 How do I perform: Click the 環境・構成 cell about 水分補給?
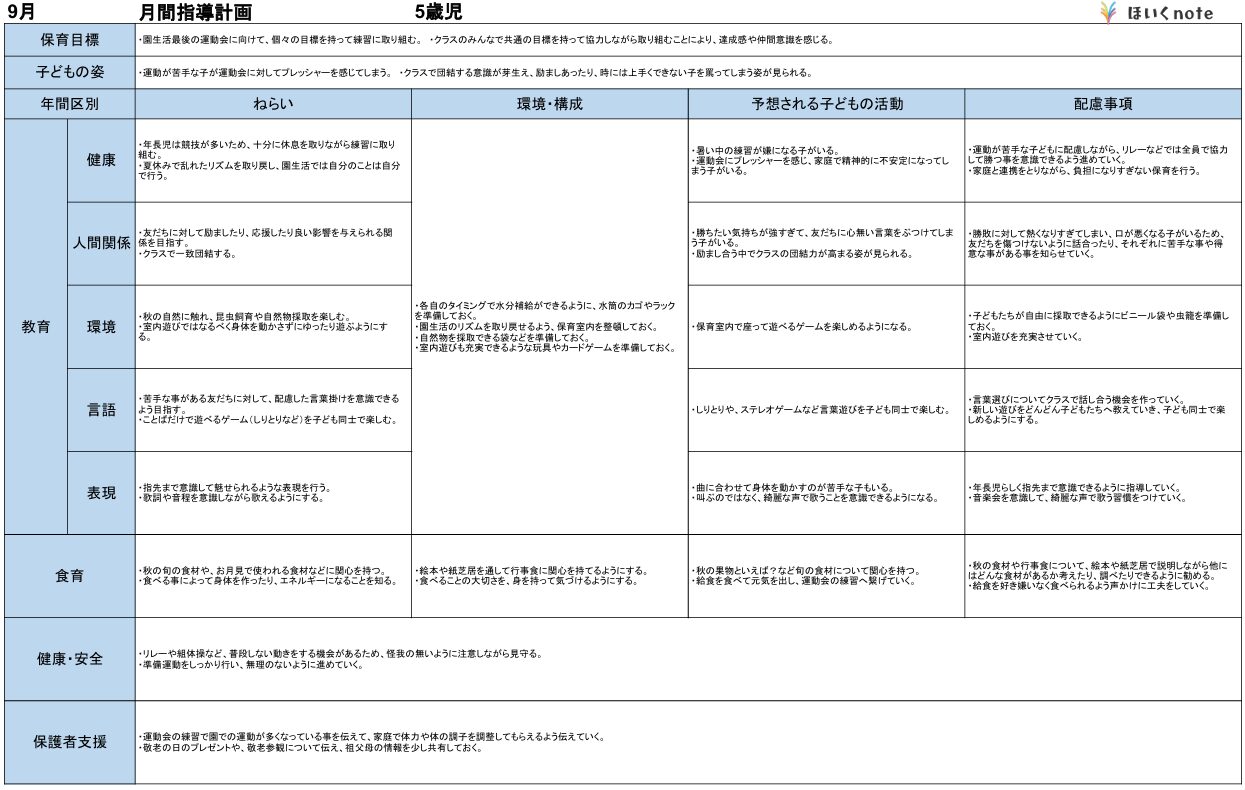click(550, 327)
